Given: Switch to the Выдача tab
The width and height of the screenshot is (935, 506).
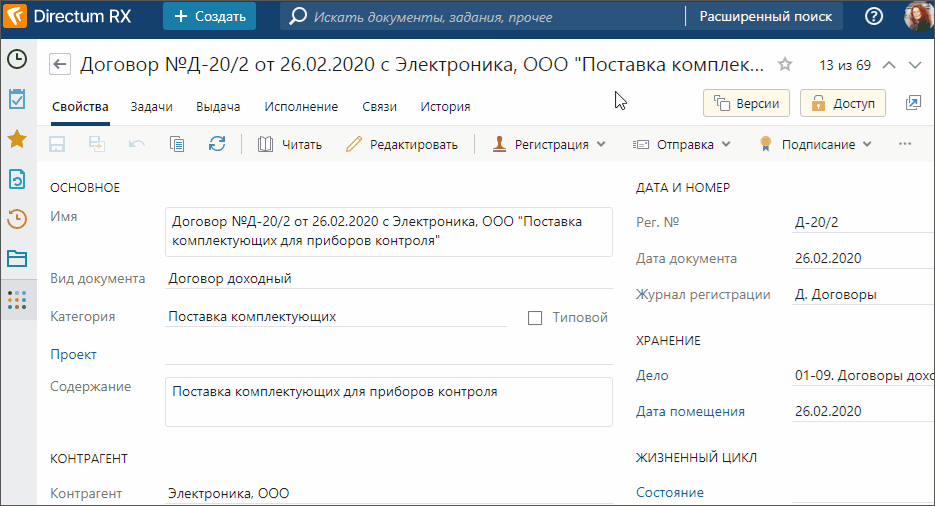Looking at the screenshot, I should tap(218, 107).
